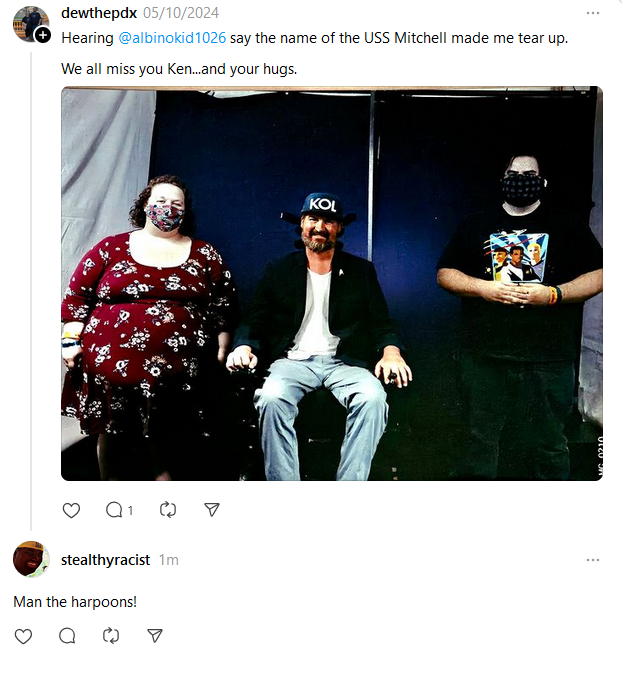Share the stealthyracist reply

(155, 636)
